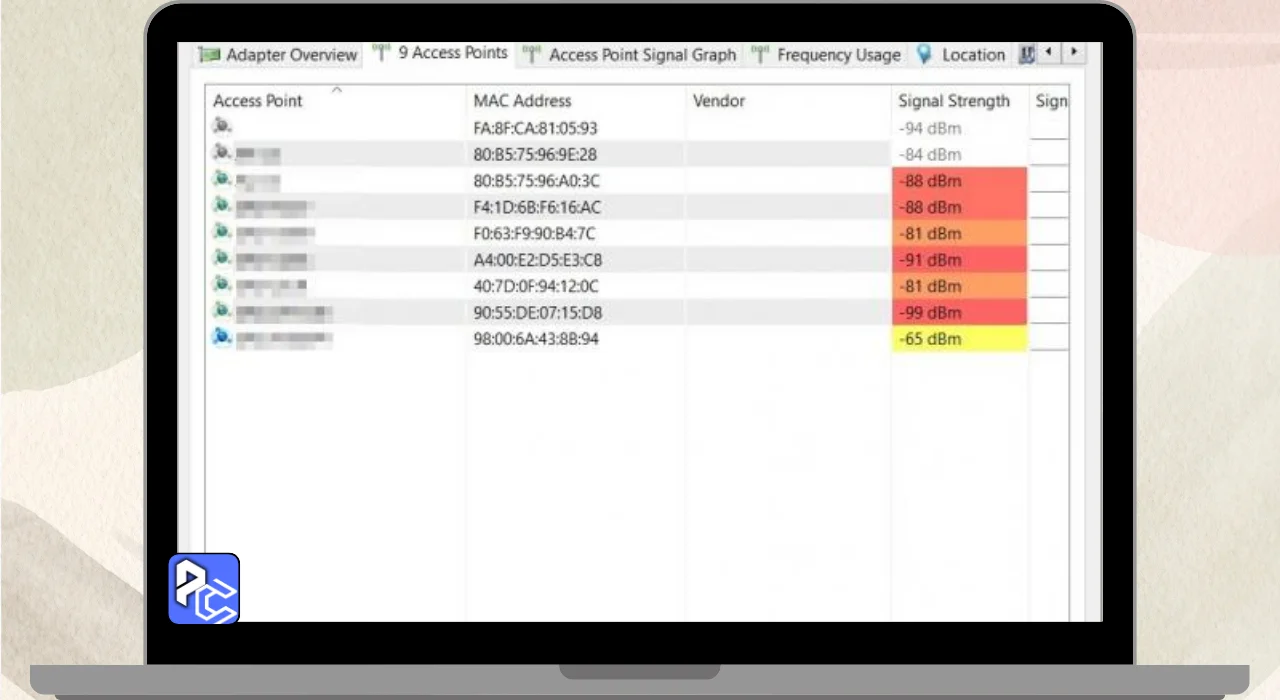Click access point icon for 80:B5:75:96:9E:28

(x=222, y=153)
